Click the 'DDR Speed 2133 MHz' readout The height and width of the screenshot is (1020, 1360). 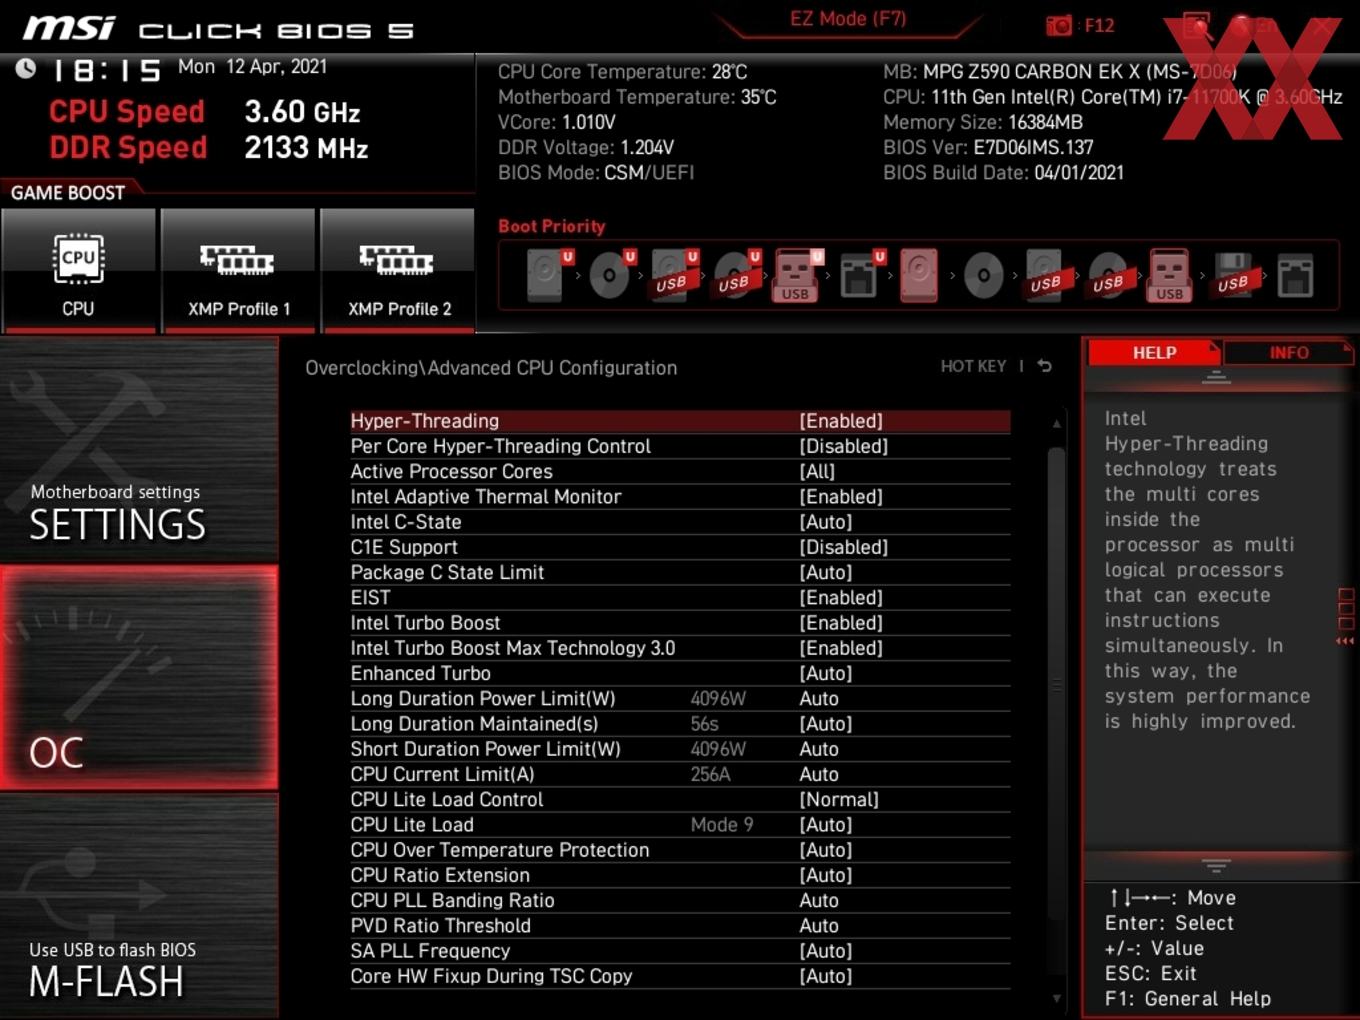209,147
